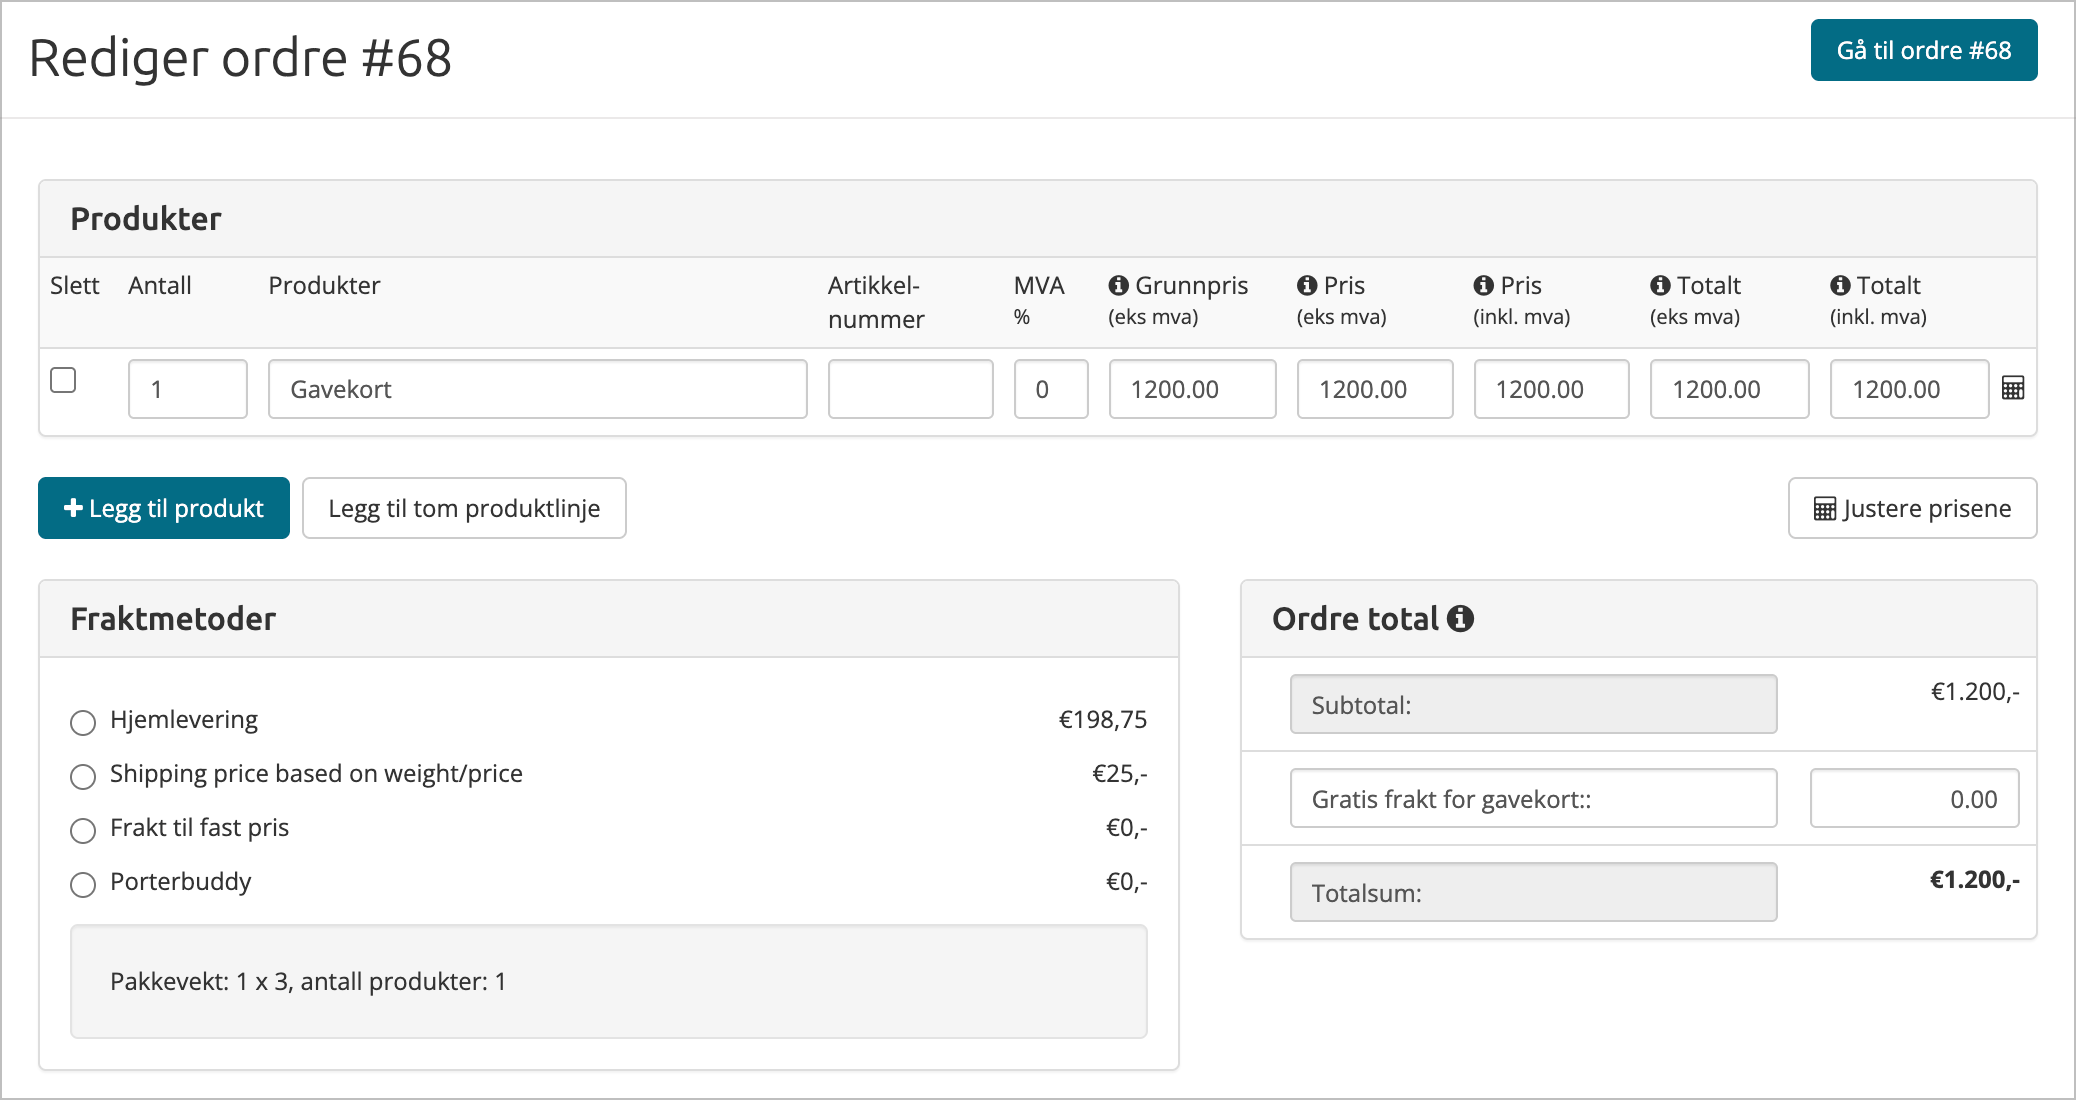This screenshot has width=2076, height=1100.
Task: Click the calculator icon on Gavekort row
Action: (x=2013, y=389)
